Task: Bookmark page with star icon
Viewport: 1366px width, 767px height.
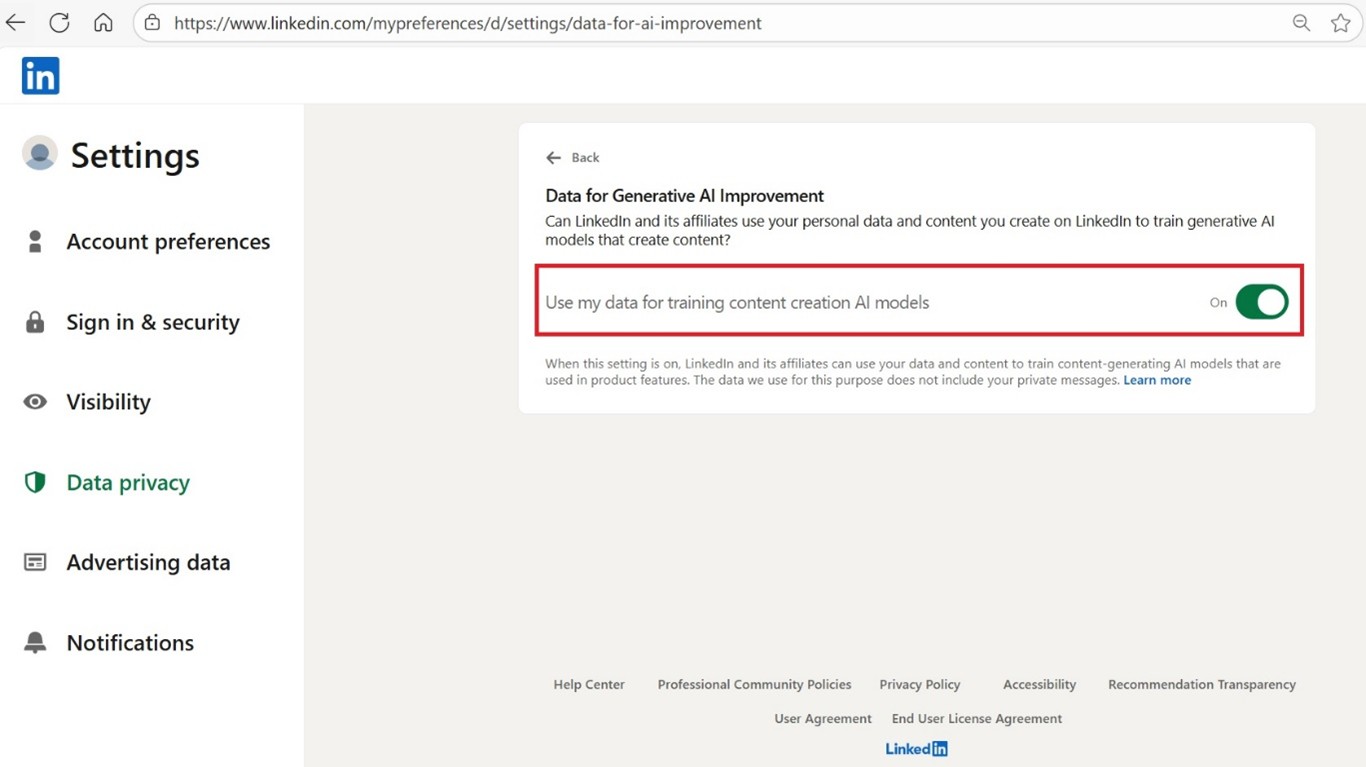Action: click(1340, 23)
